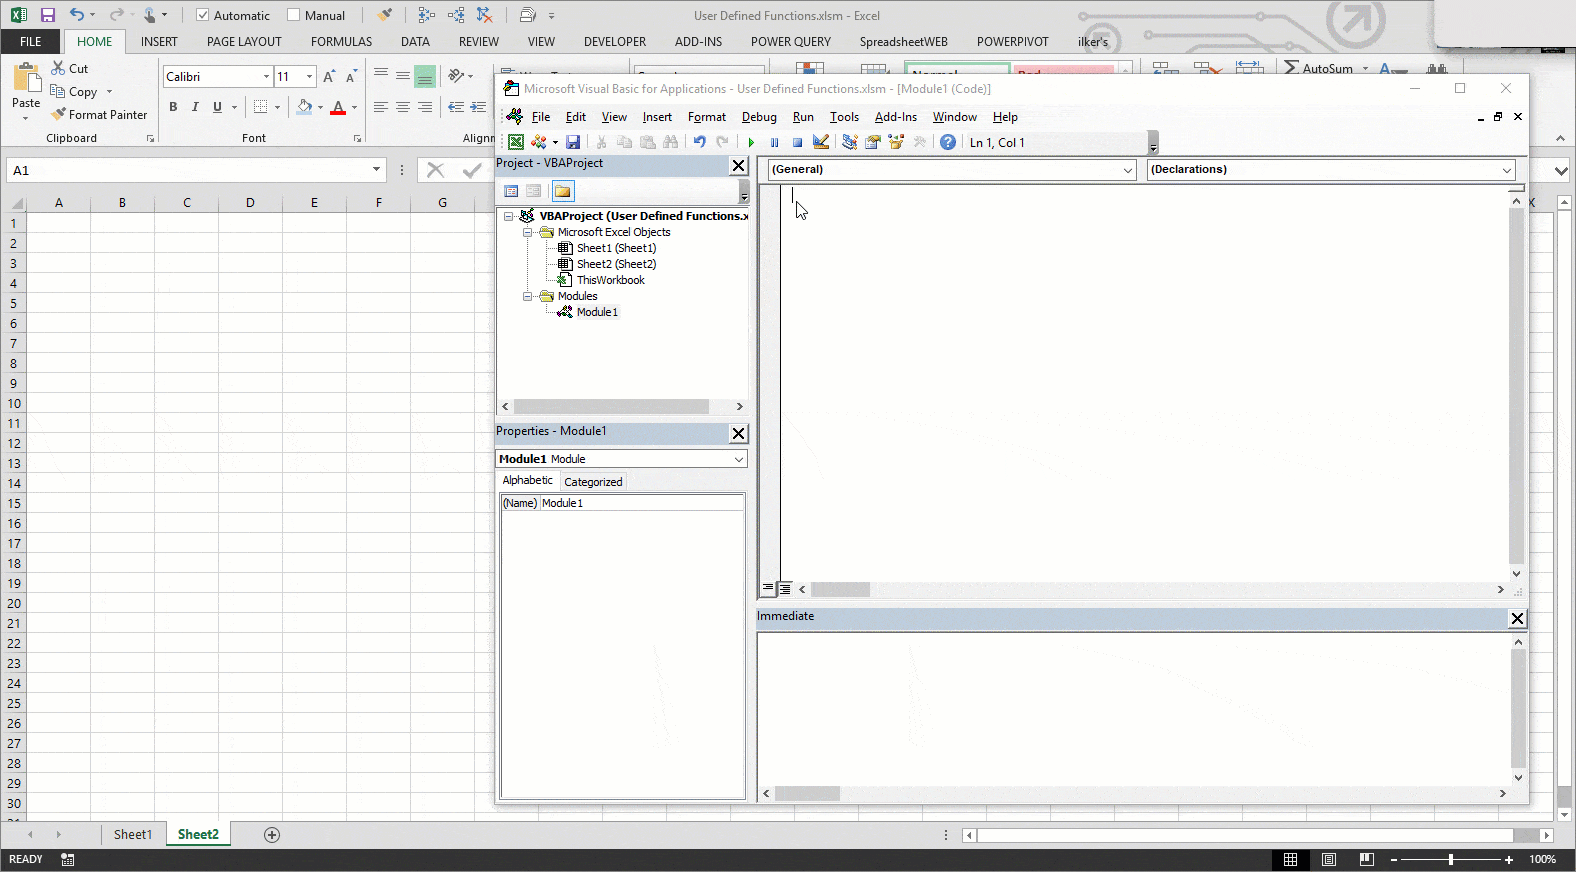
Task: Expand the Excel Name Box dropdown
Action: 377,170
